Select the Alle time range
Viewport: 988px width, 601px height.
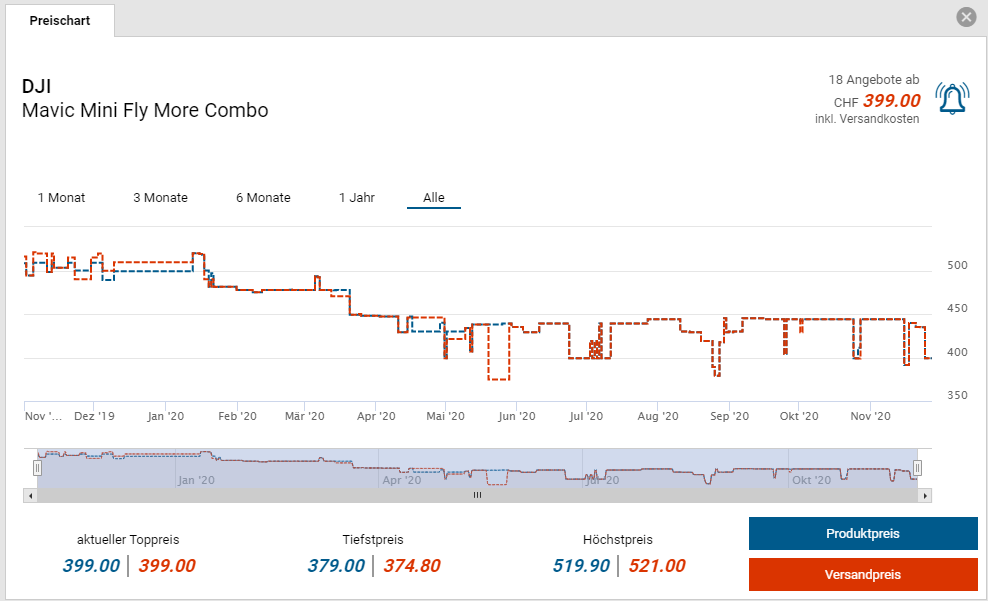pos(433,198)
